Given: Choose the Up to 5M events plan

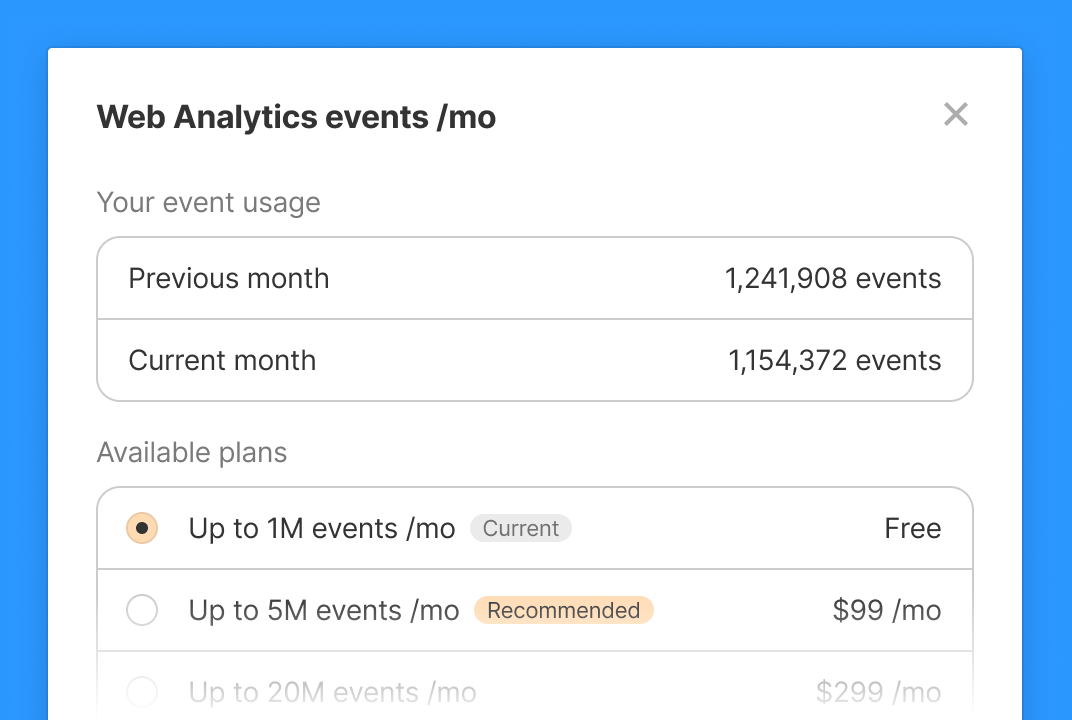Looking at the screenshot, I should point(141,610).
